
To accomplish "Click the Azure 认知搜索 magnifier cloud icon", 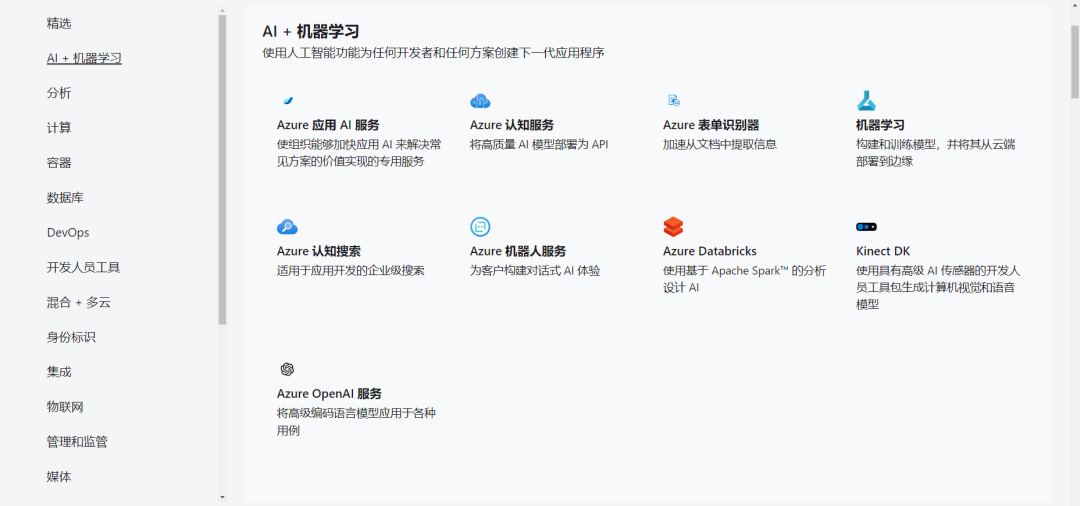I will pyautogui.click(x=287, y=226).
